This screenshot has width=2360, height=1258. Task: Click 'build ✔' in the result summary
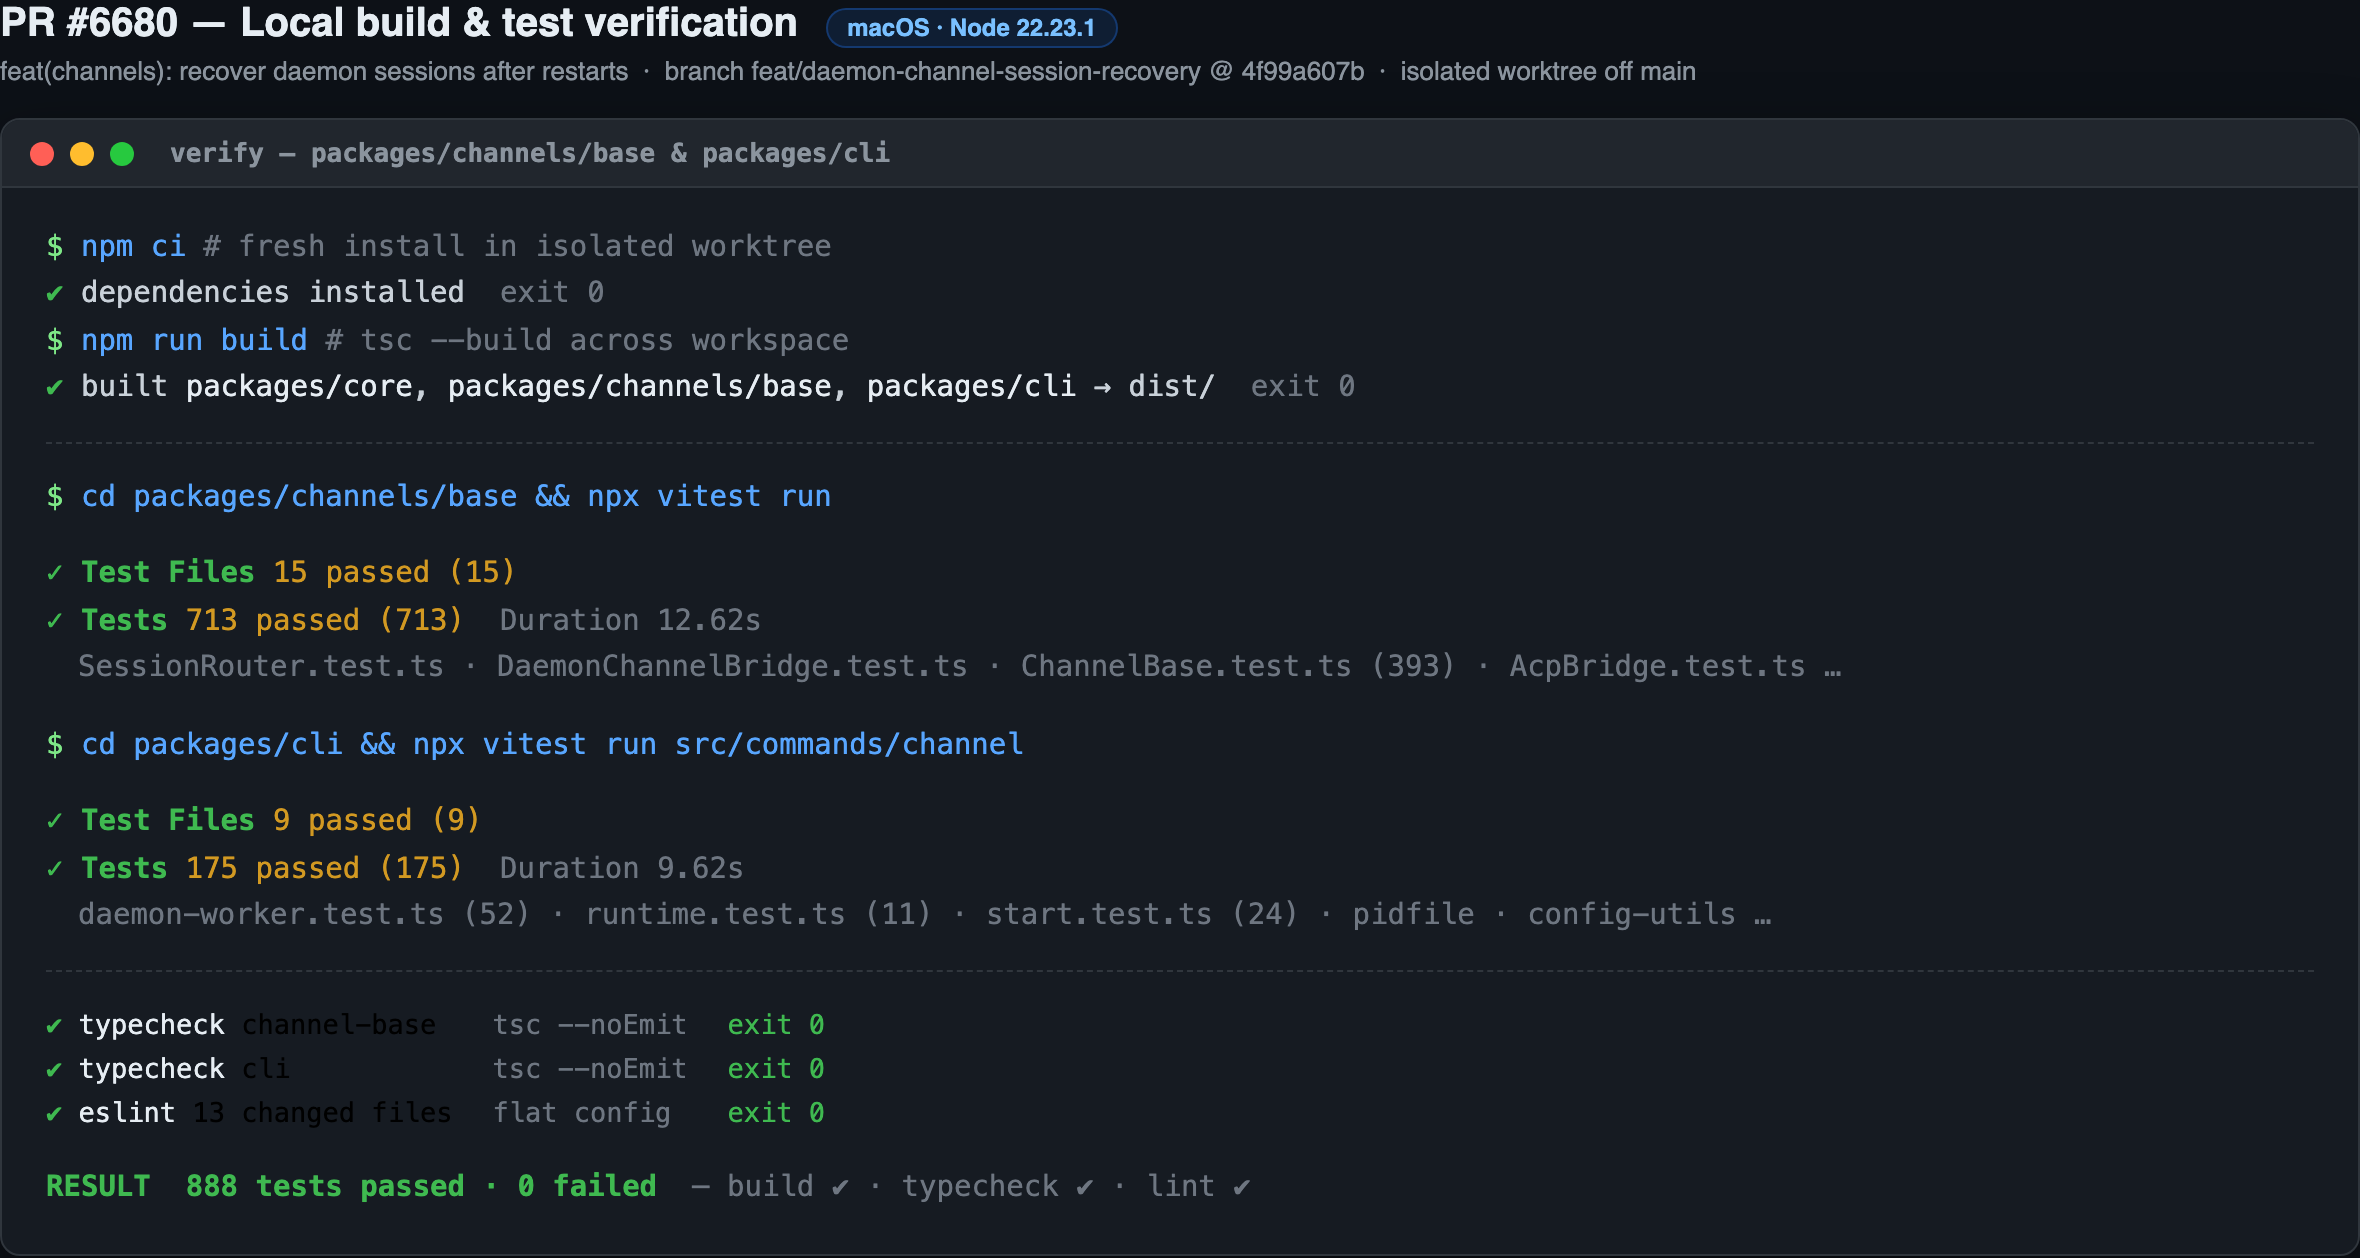coord(789,1186)
